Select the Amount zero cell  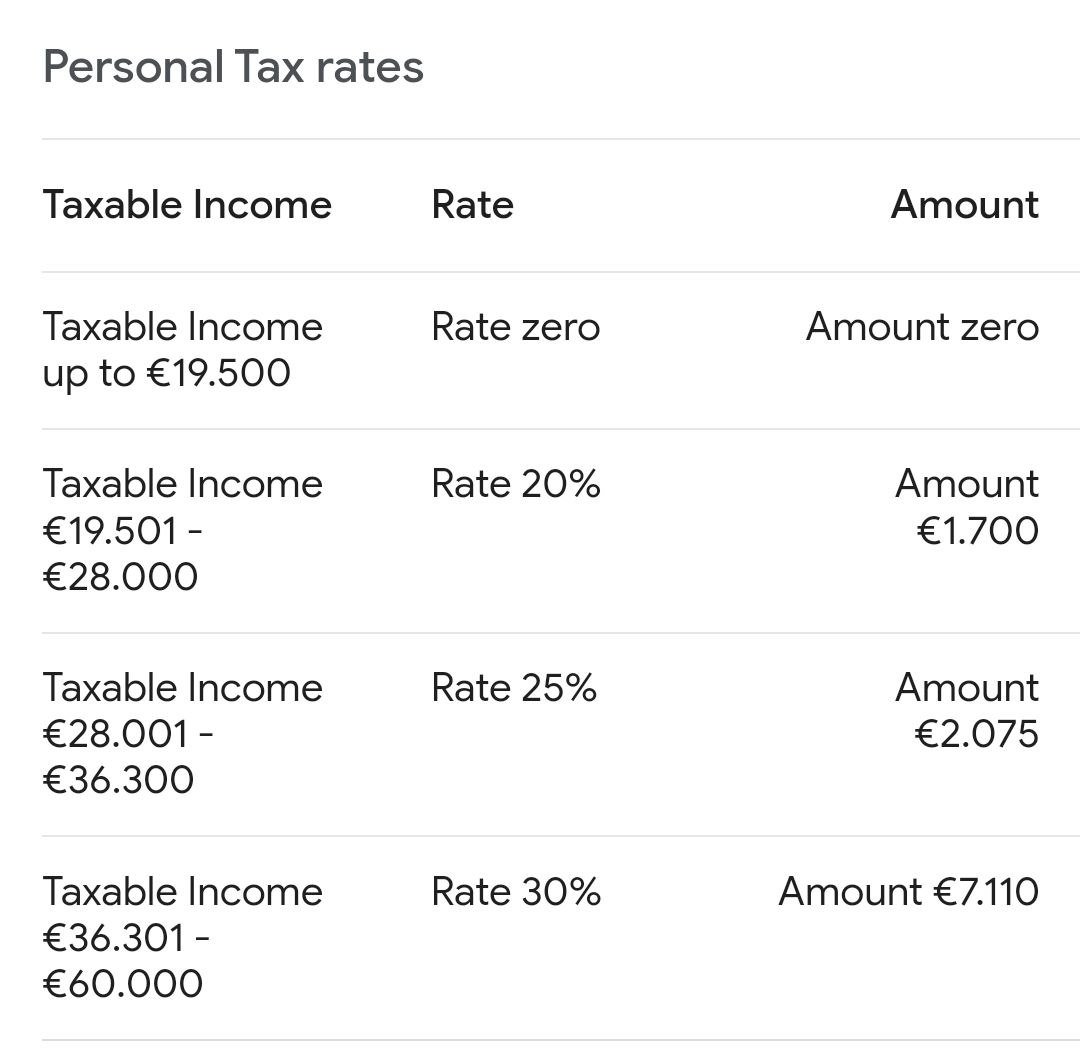coord(922,327)
